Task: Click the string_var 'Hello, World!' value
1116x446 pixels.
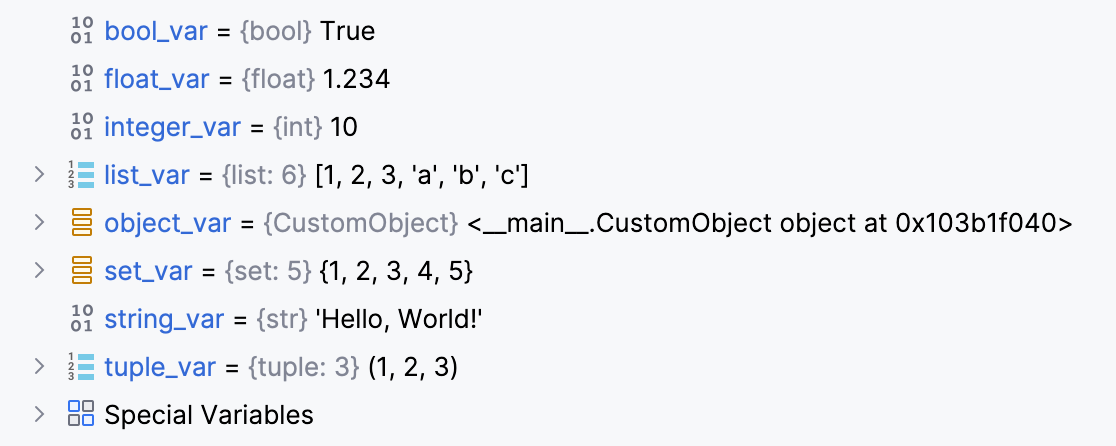Action: (391, 319)
